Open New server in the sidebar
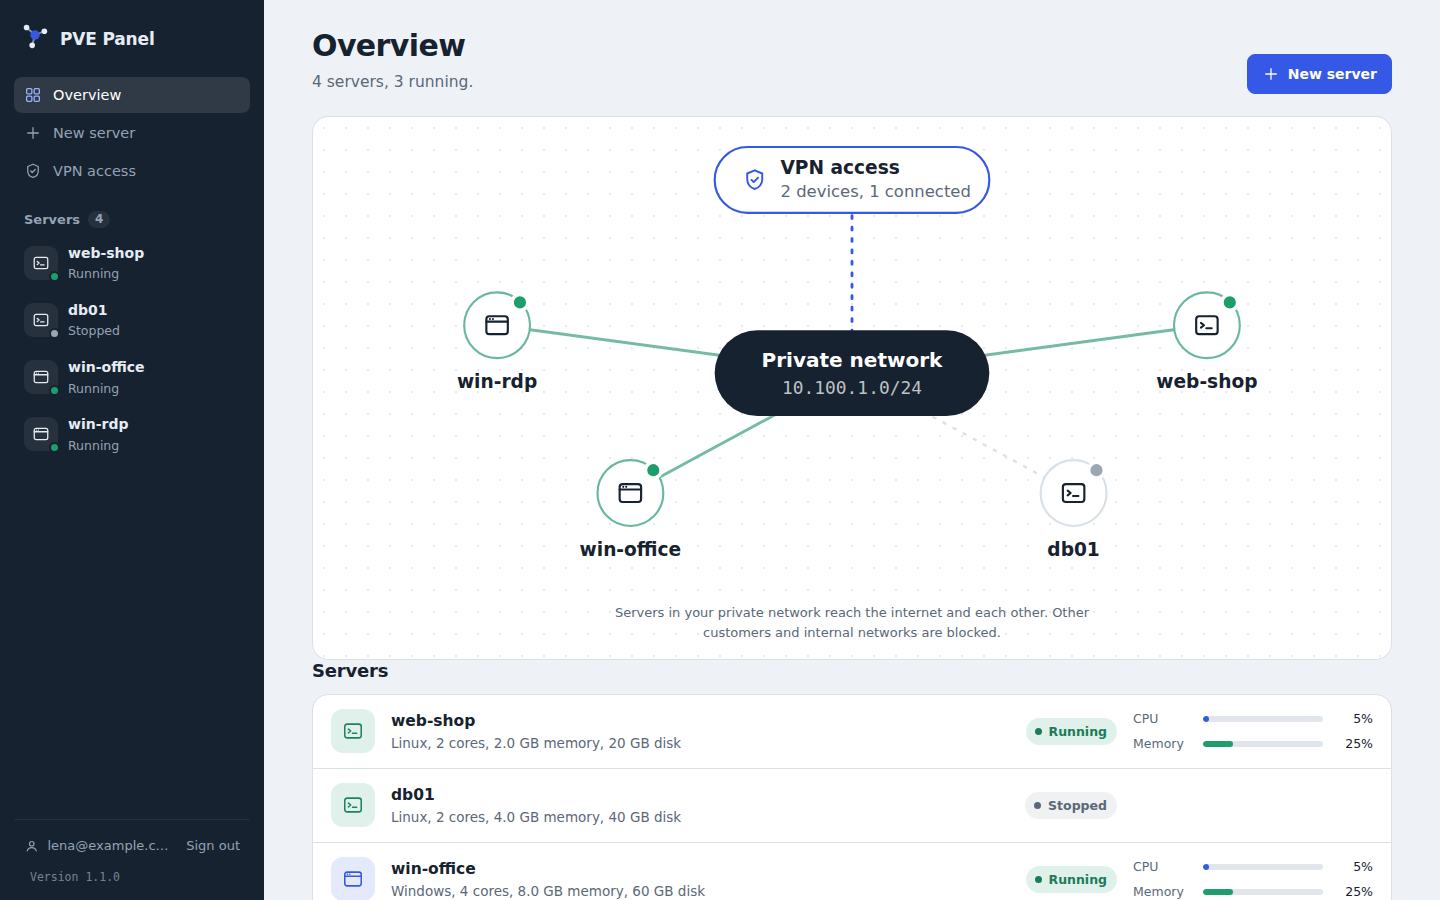 pyautogui.click(x=132, y=133)
